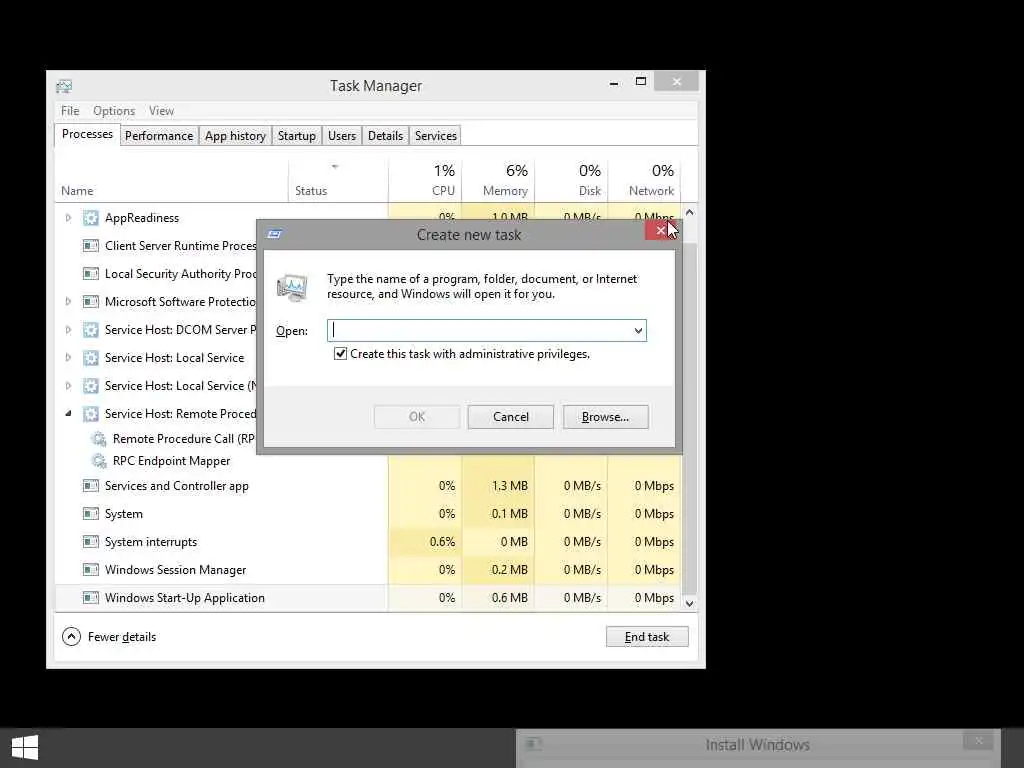Open the File menu
This screenshot has width=1024, height=768.
coord(70,111)
